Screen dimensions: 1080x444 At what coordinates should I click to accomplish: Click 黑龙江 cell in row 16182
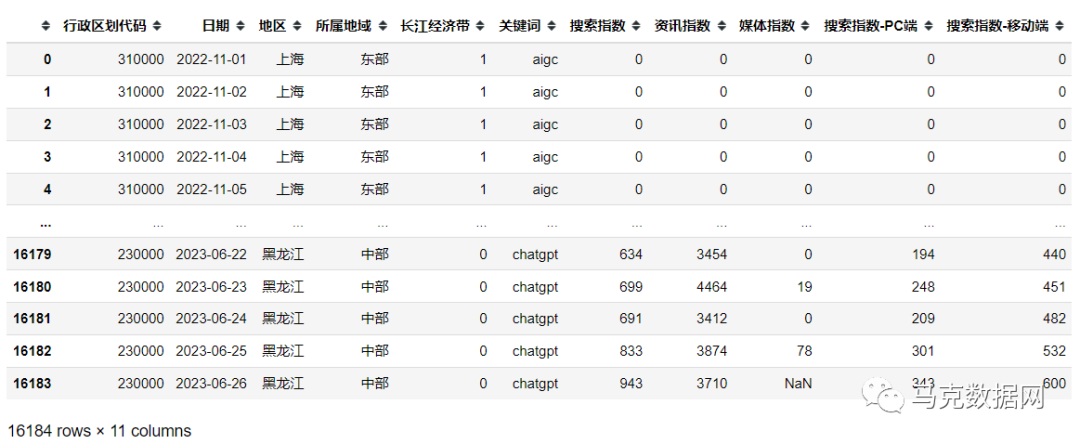pyautogui.click(x=283, y=351)
